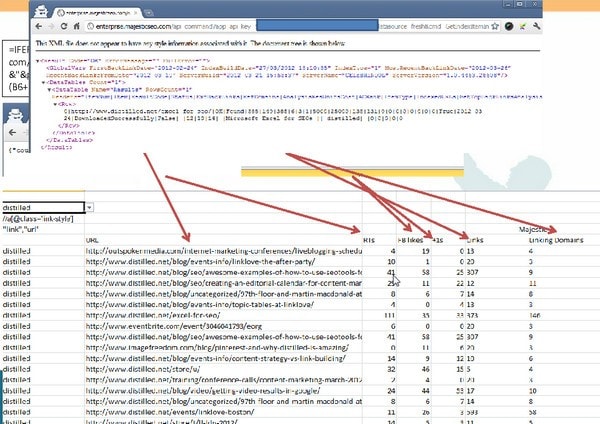The width and height of the screenshot is (600, 424).
Task: Go back using Chrome's back arrow
Action: pyautogui.click(x=39, y=26)
